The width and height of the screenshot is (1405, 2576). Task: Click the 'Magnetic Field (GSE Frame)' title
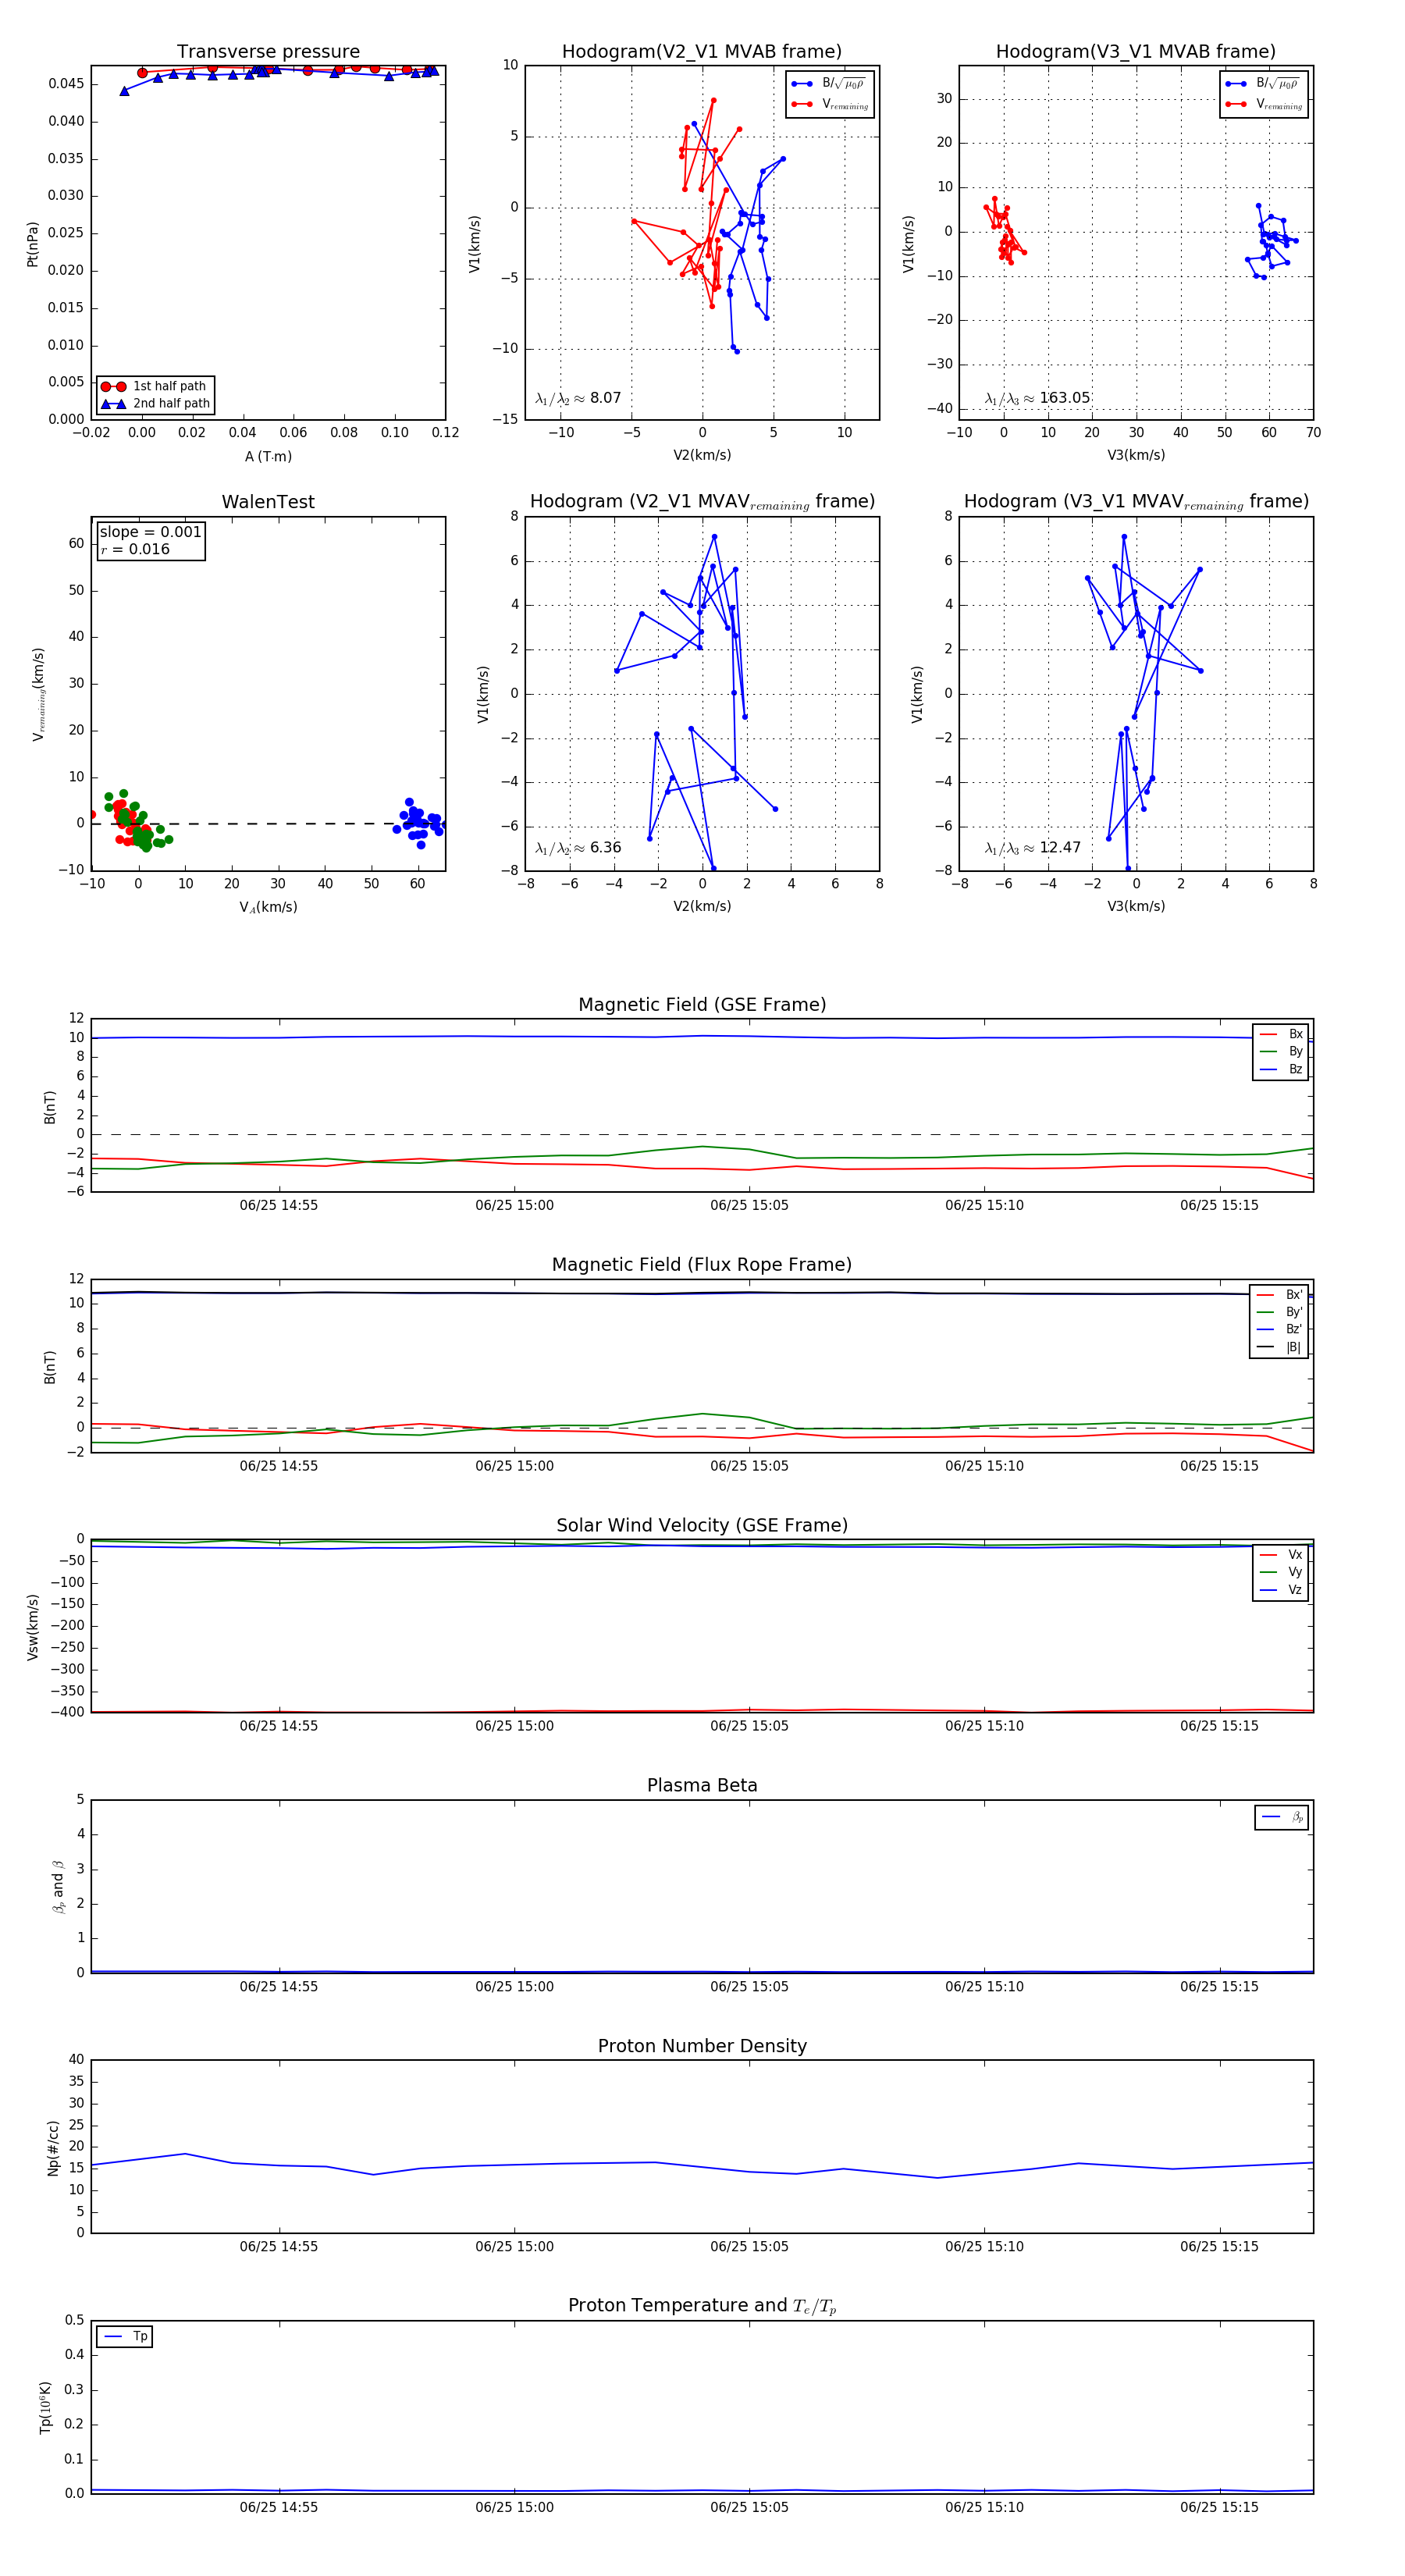point(702,1005)
